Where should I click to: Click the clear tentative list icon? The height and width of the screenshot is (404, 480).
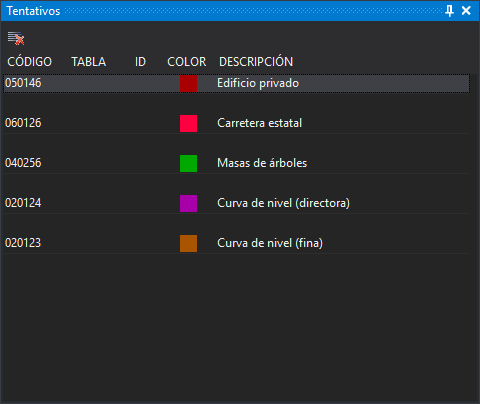pos(16,38)
